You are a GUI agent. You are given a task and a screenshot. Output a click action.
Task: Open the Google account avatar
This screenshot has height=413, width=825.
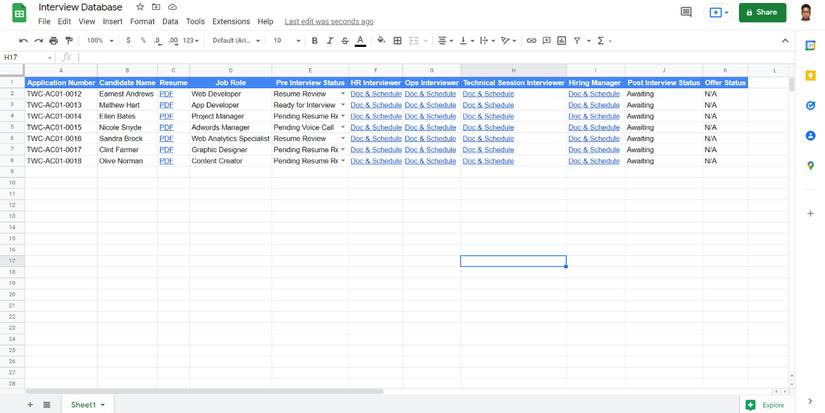coord(806,12)
